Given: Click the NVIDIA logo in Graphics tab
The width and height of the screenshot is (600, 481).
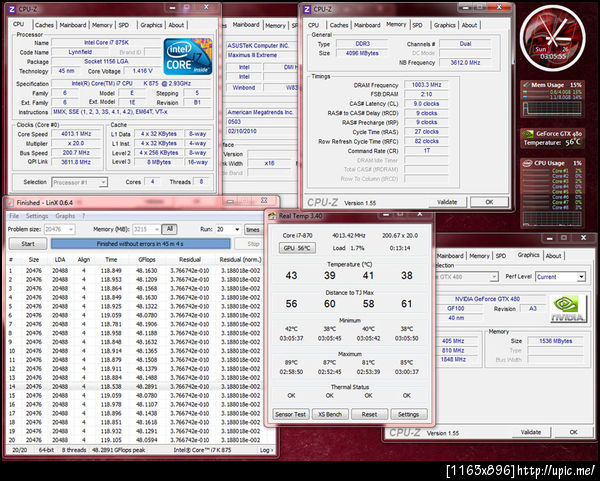Looking at the screenshot, I should tap(567, 309).
